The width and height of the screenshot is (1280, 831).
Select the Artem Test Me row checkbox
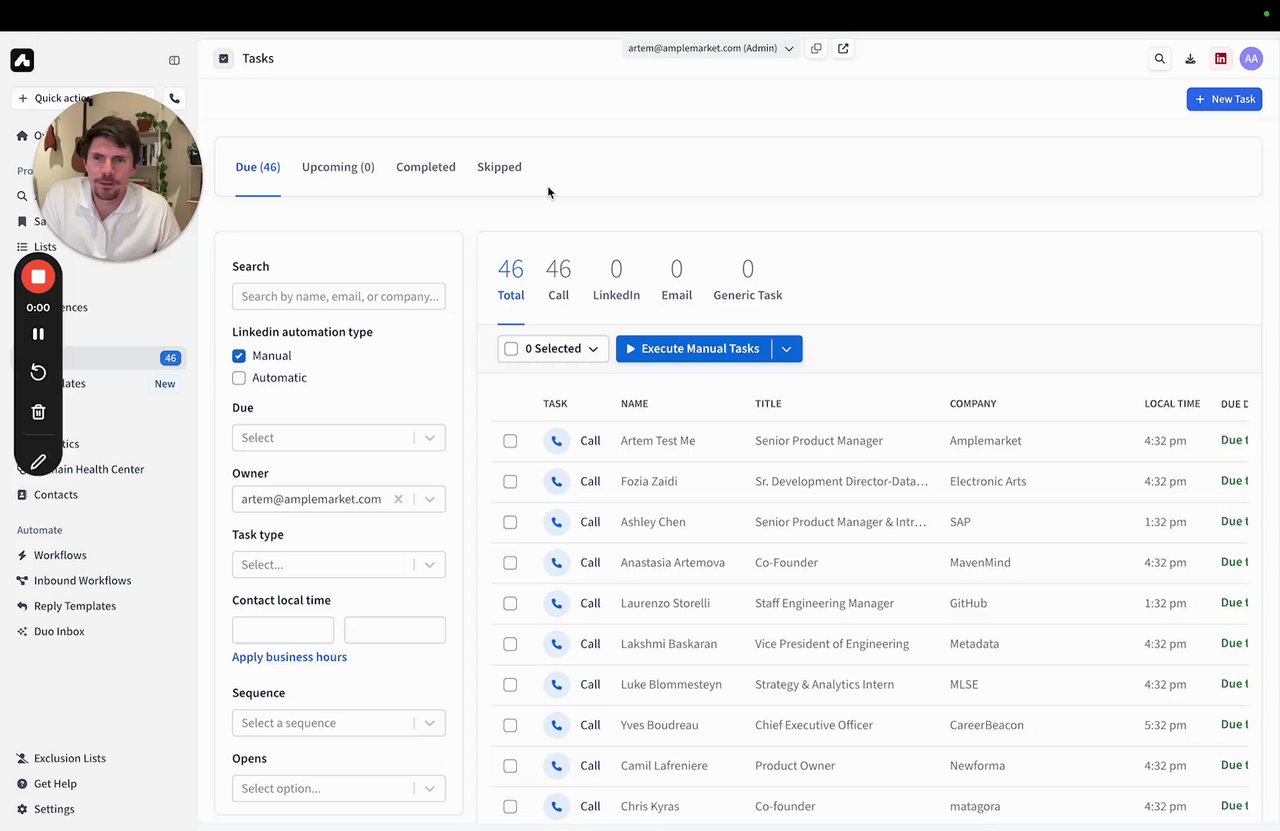click(510, 441)
